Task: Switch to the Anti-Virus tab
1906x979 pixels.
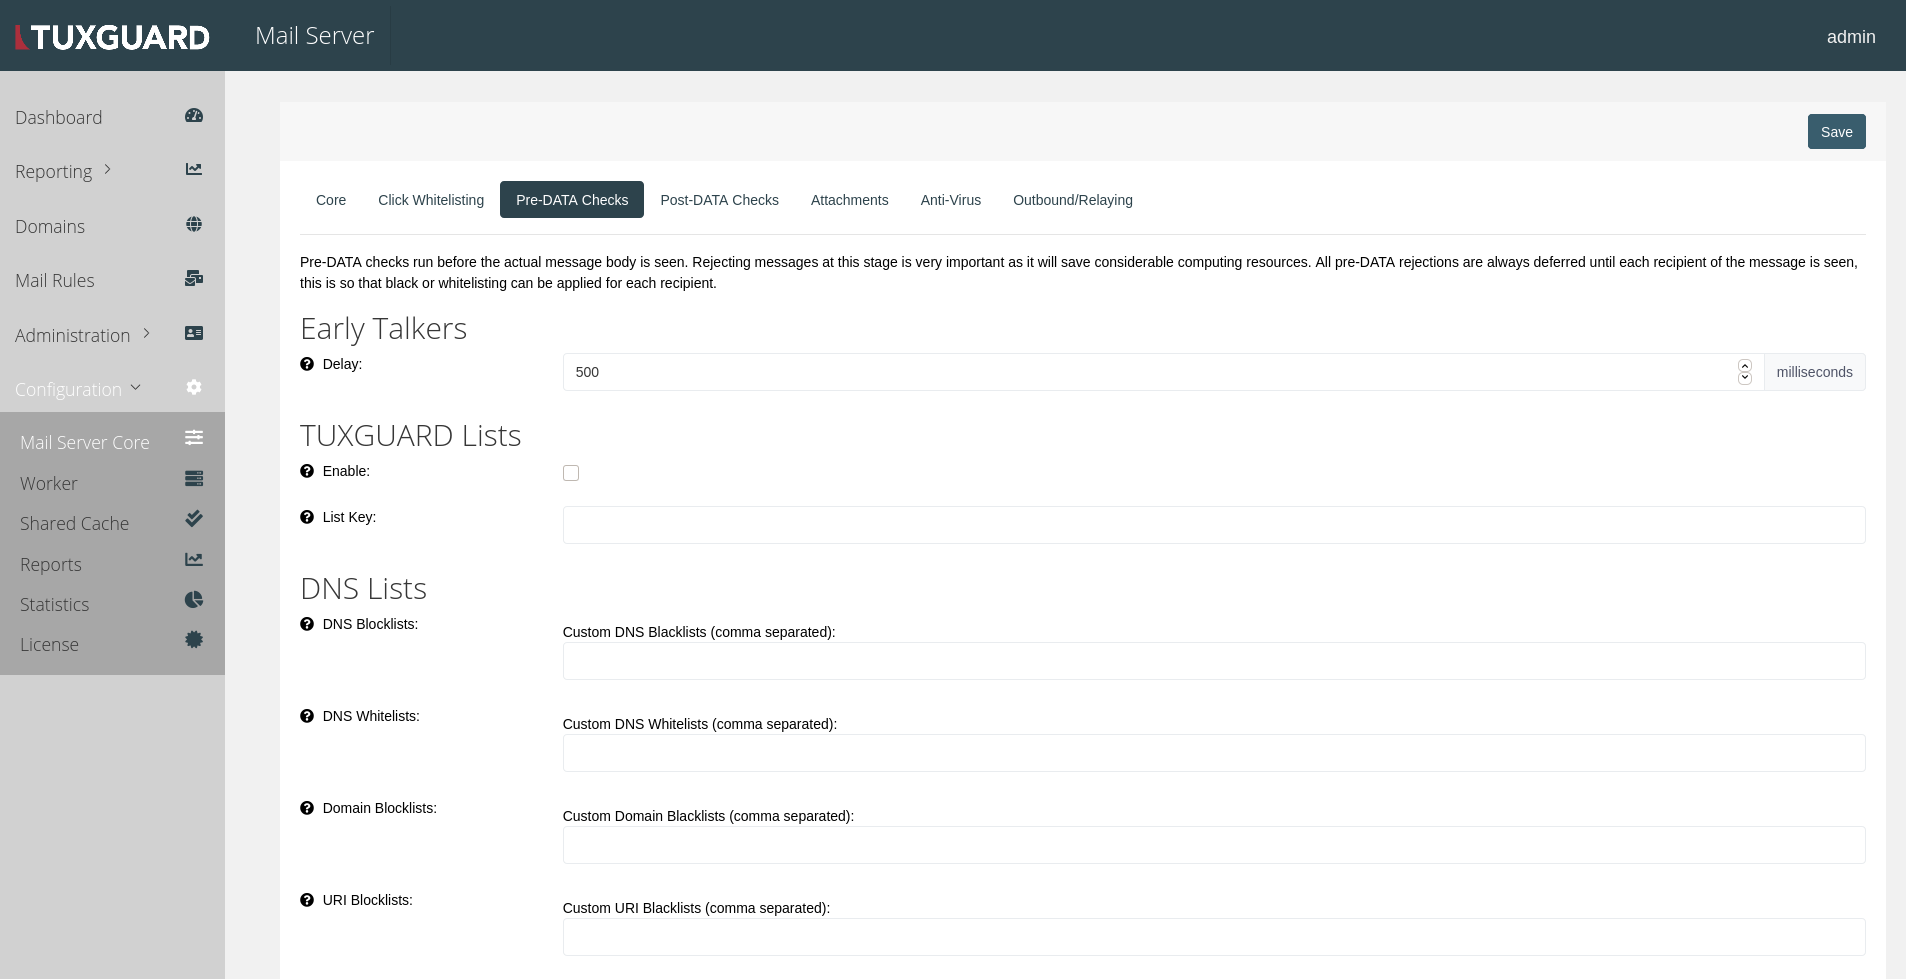Action: coord(950,200)
